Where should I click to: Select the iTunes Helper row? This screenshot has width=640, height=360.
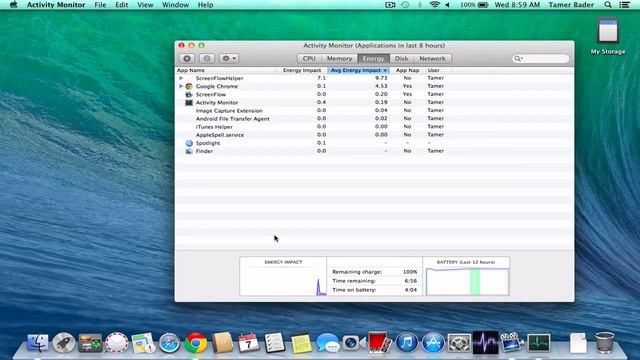click(x=374, y=127)
